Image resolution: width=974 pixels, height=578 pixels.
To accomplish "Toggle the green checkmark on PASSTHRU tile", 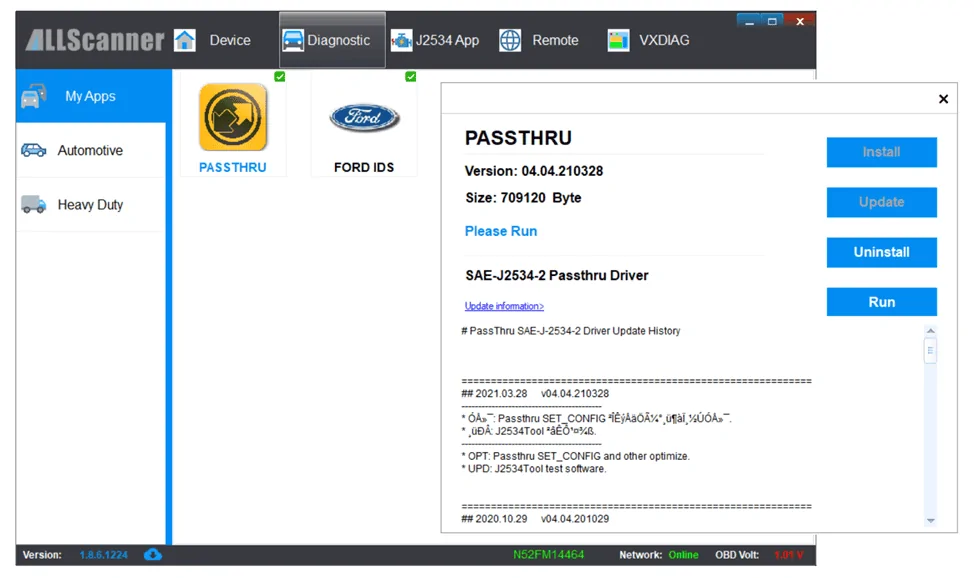I will pyautogui.click(x=280, y=76).
